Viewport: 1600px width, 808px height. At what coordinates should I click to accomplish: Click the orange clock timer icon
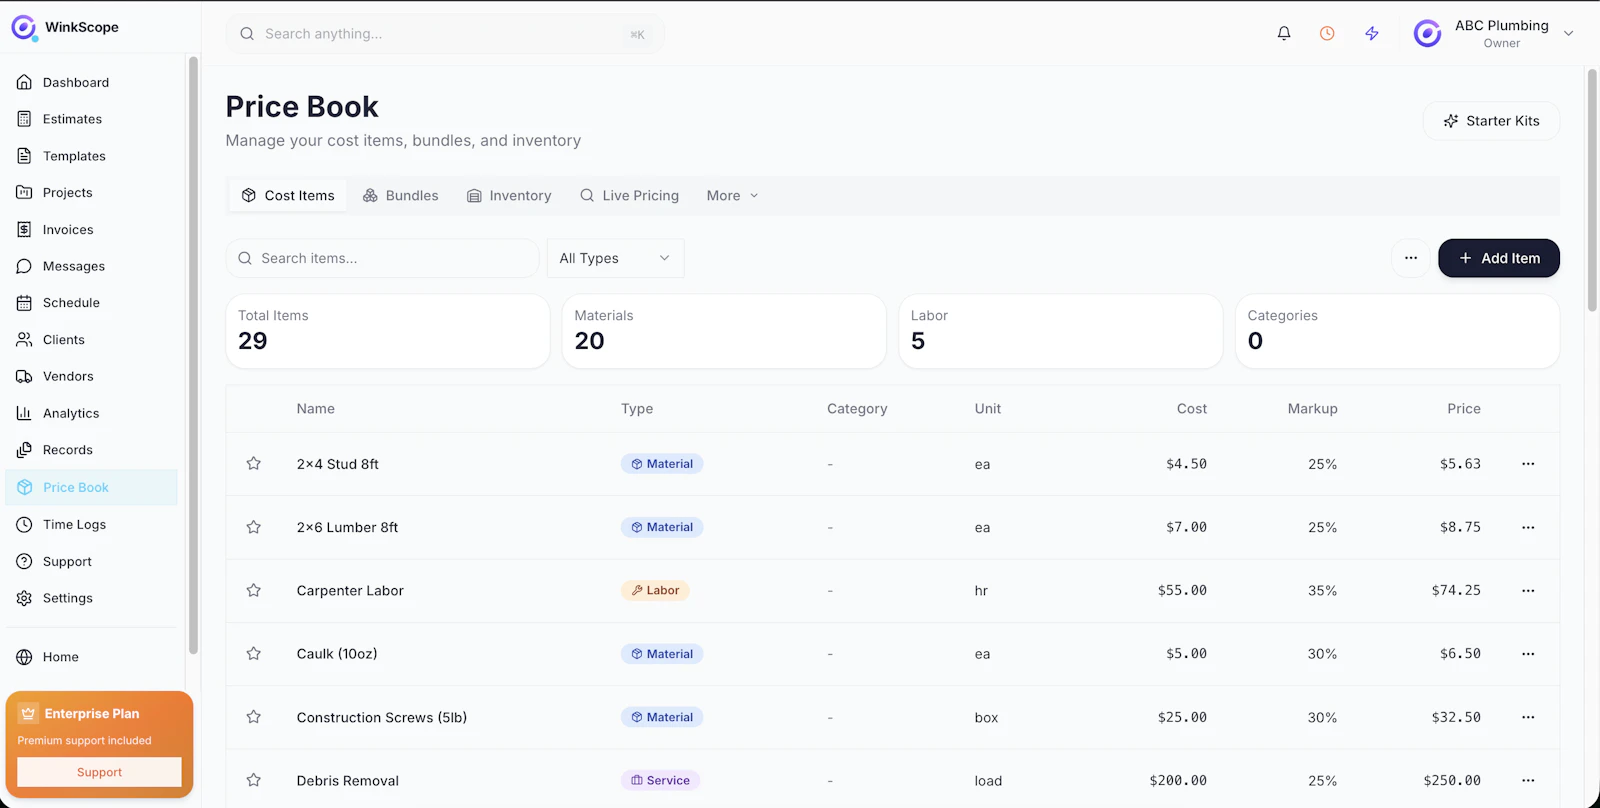coord(1327,33)
